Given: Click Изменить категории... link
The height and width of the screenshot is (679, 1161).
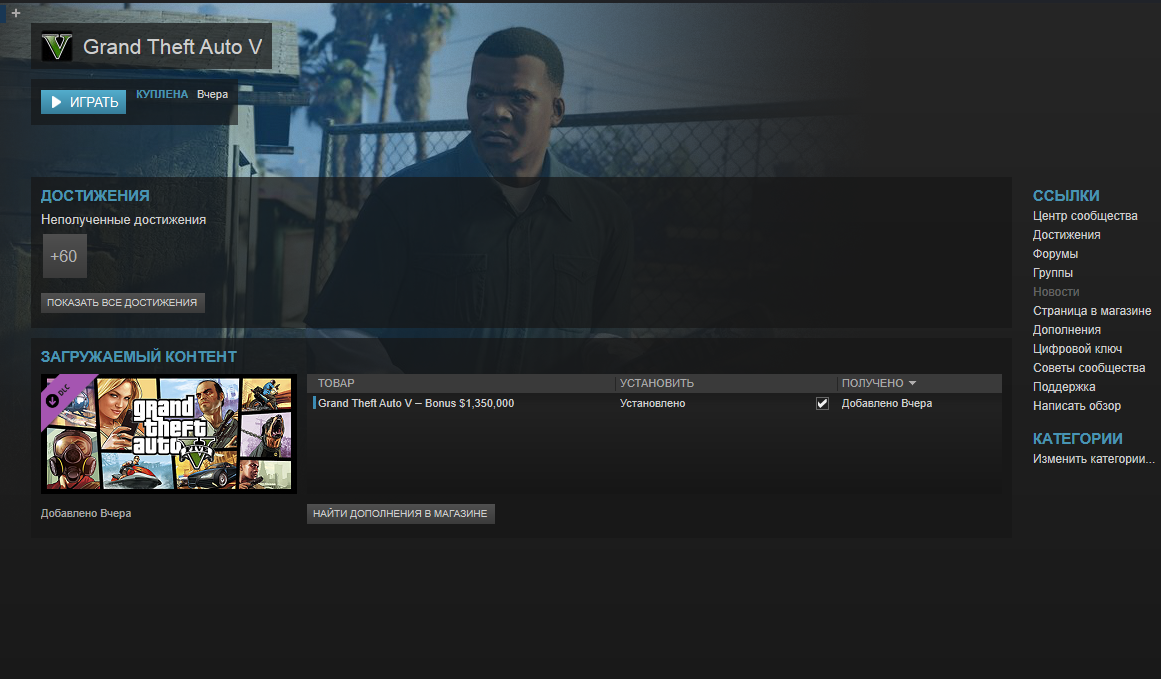Looking at the screenshot, I should [1094, 459].
